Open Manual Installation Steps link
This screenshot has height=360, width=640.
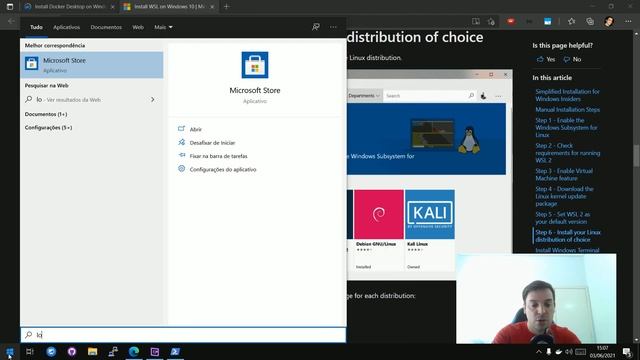click(x=567, y=109)
